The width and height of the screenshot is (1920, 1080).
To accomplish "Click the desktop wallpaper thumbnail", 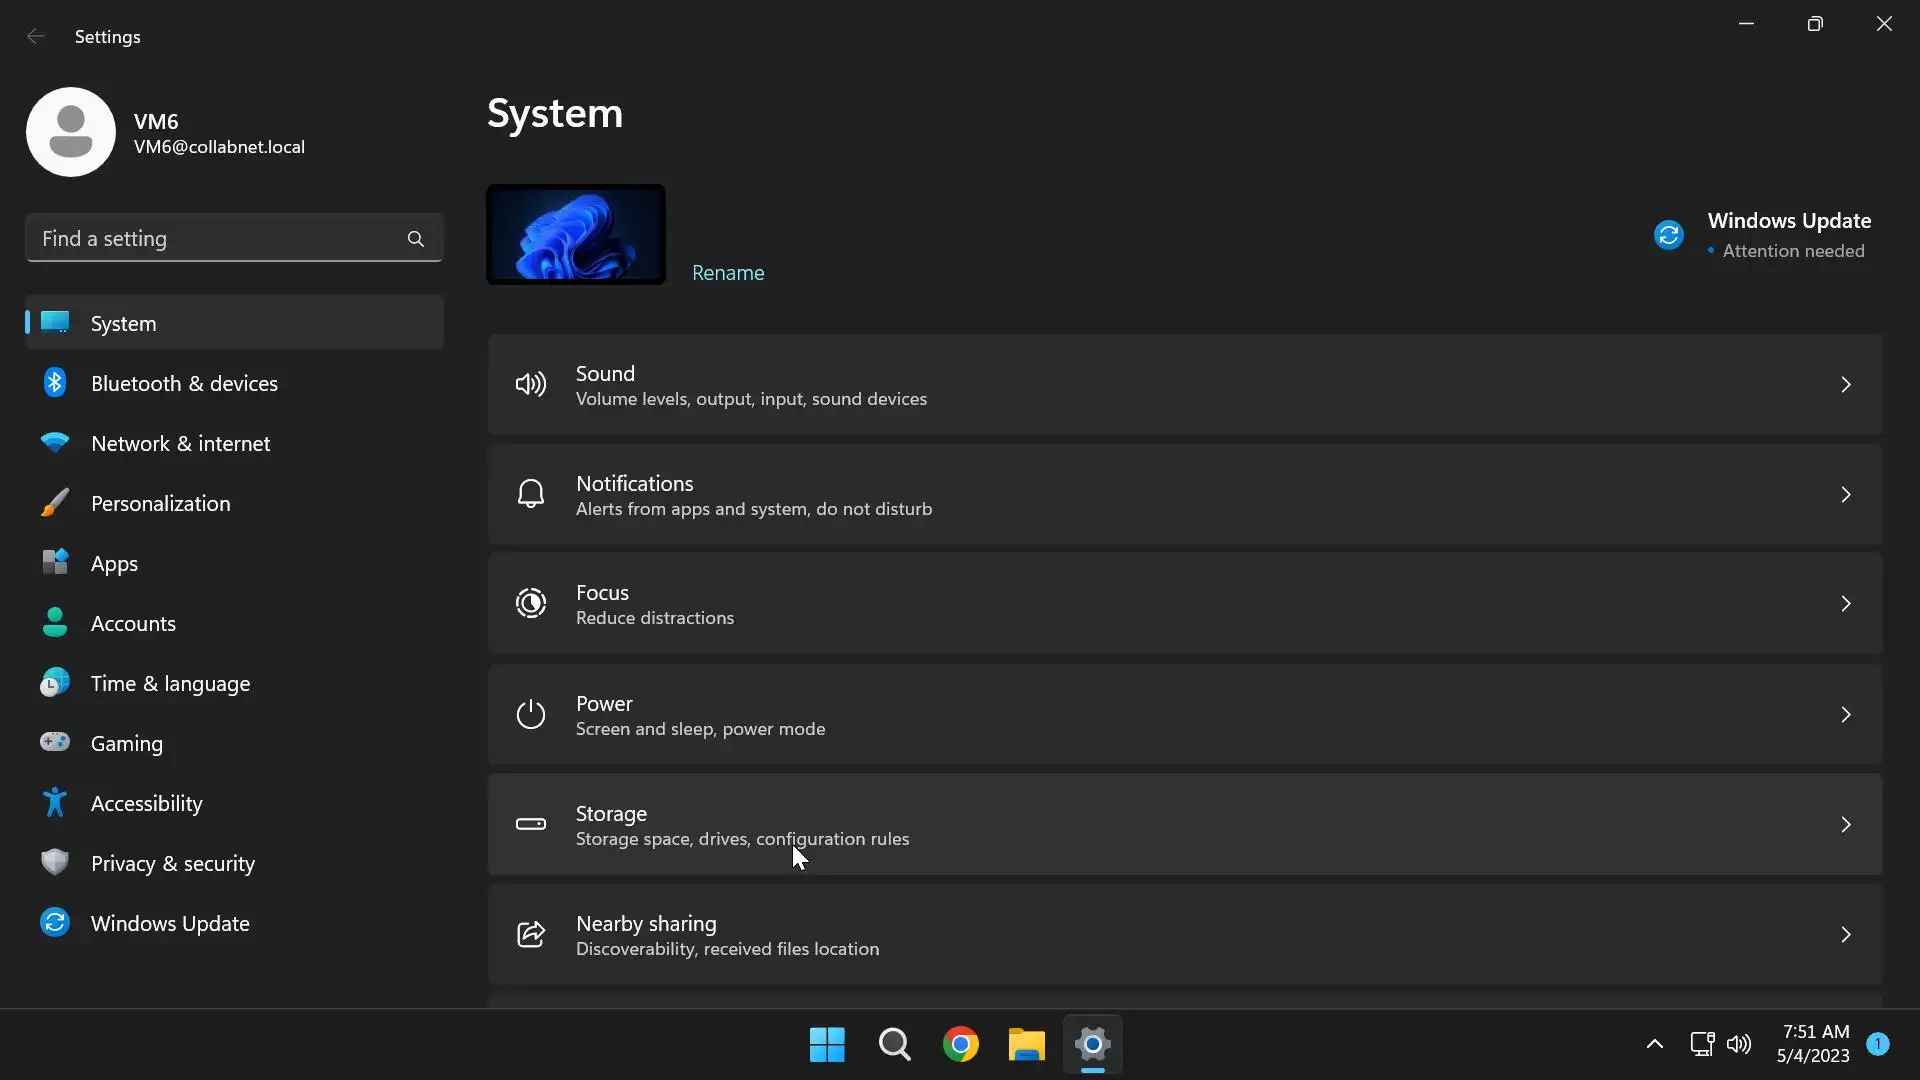I will tap(576, 235).
